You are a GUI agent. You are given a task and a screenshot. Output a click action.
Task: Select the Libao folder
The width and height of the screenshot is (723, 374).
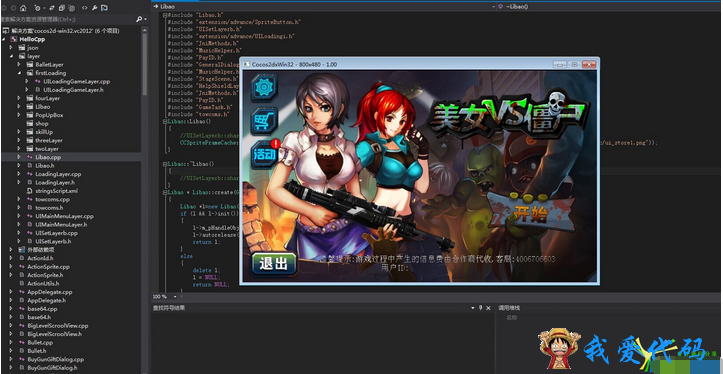[x=43, y=107]
